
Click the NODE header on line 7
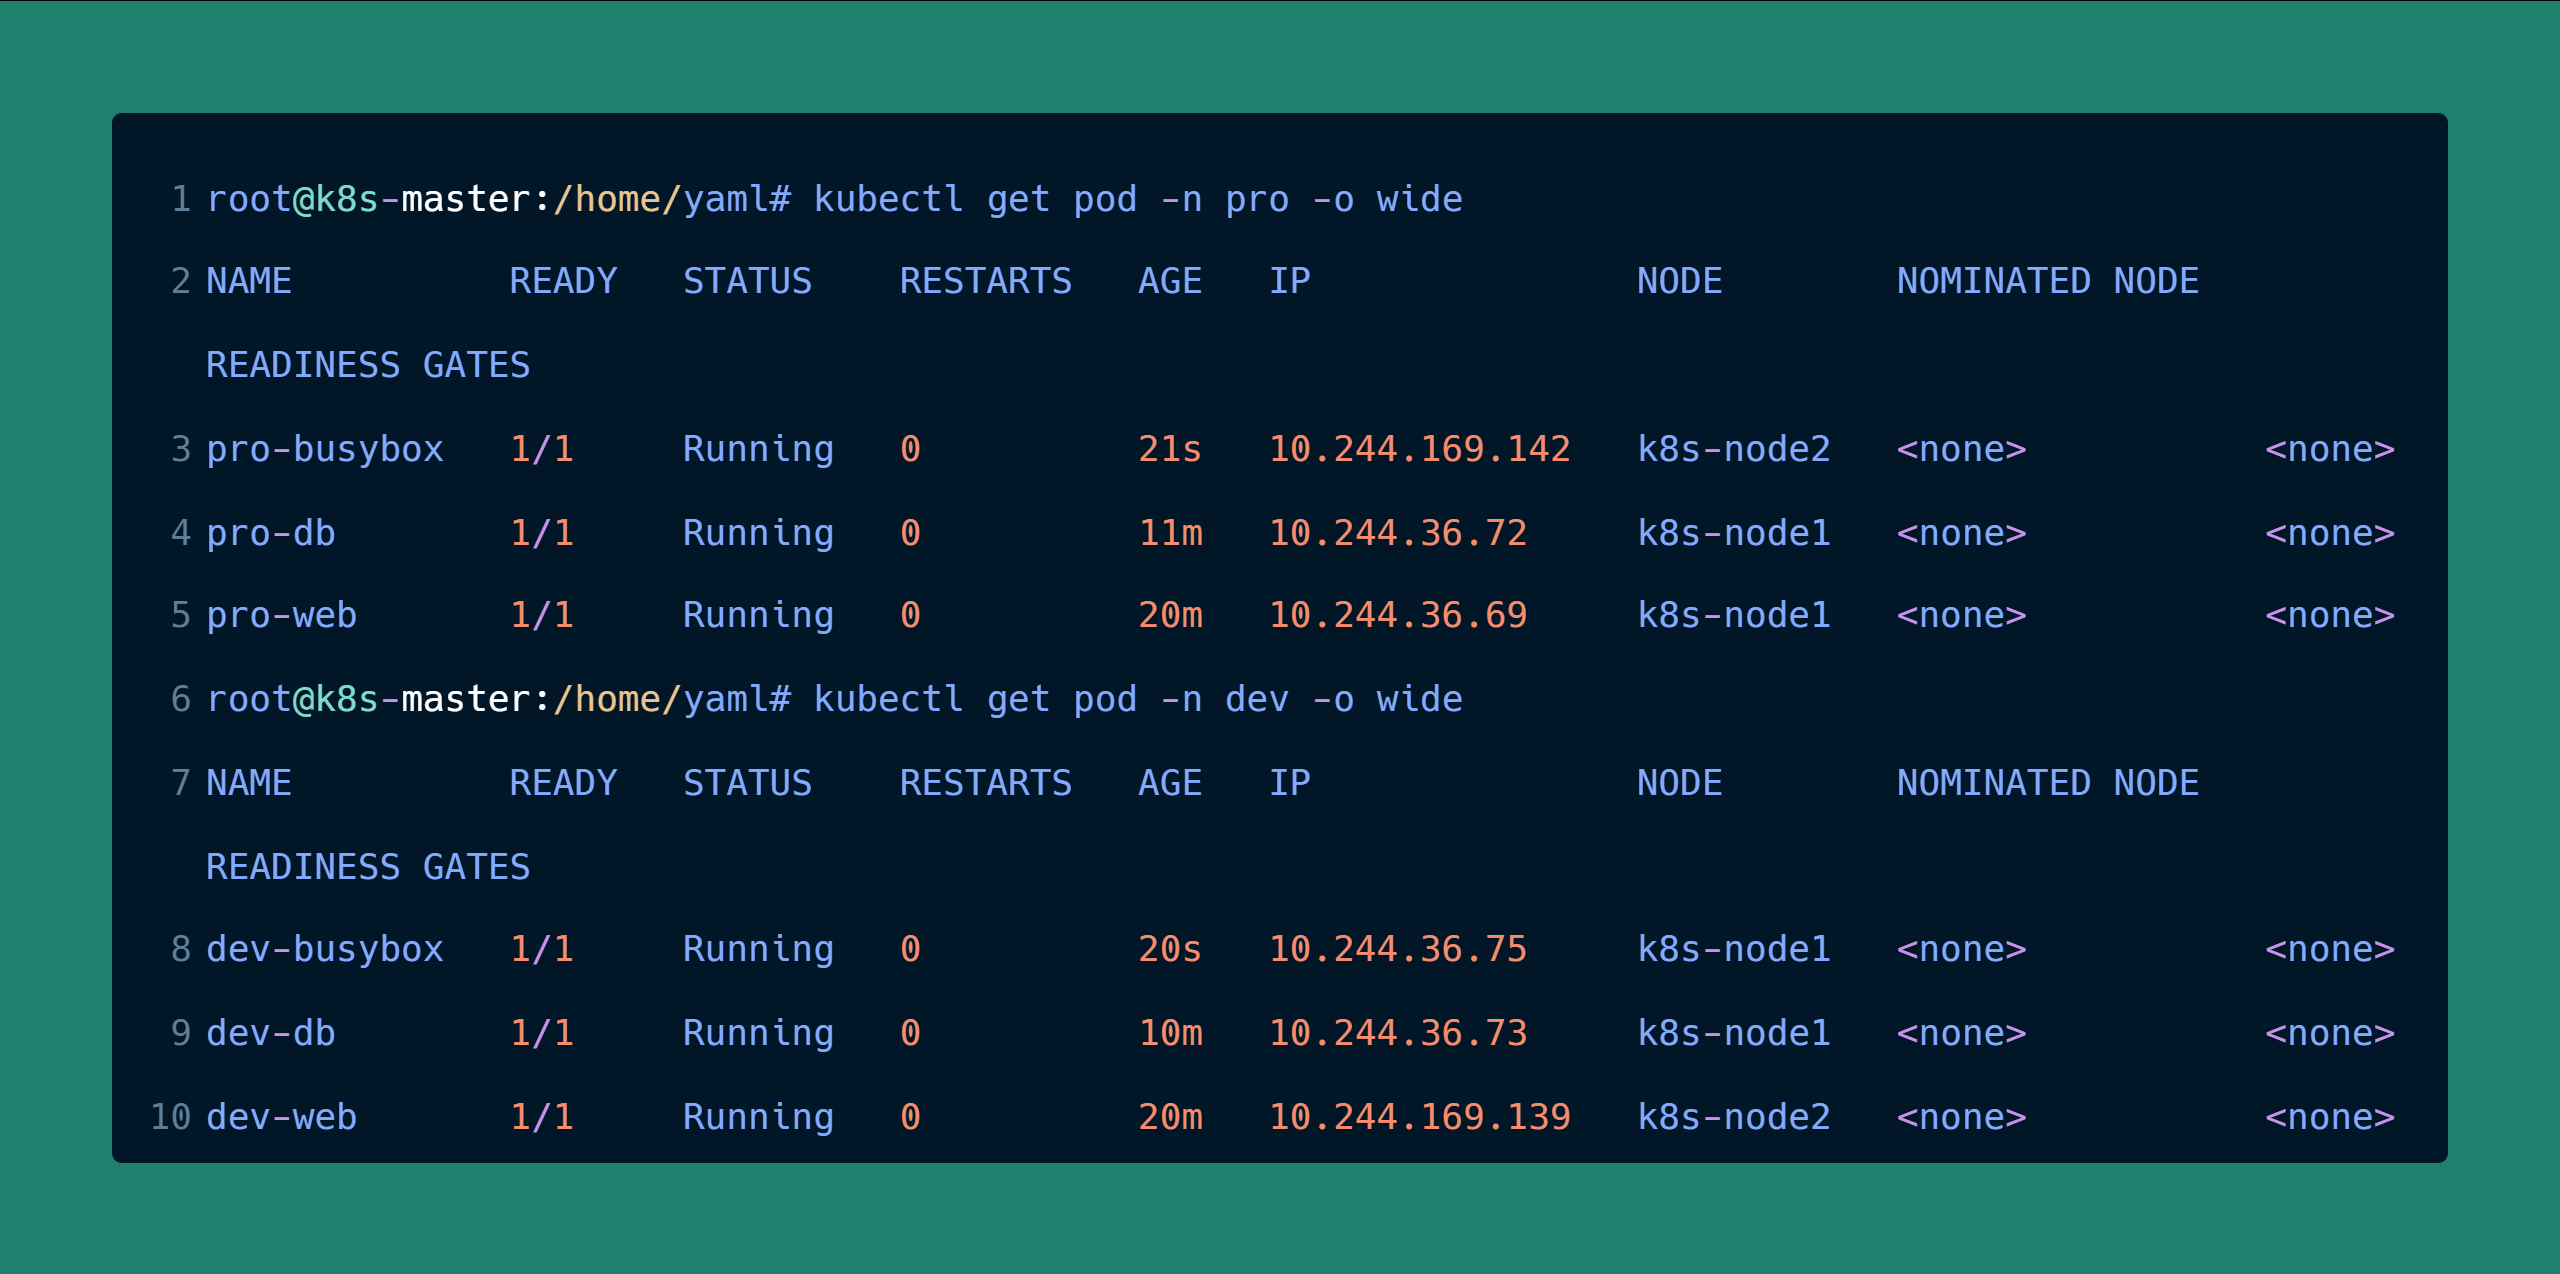click(1680, 783)
